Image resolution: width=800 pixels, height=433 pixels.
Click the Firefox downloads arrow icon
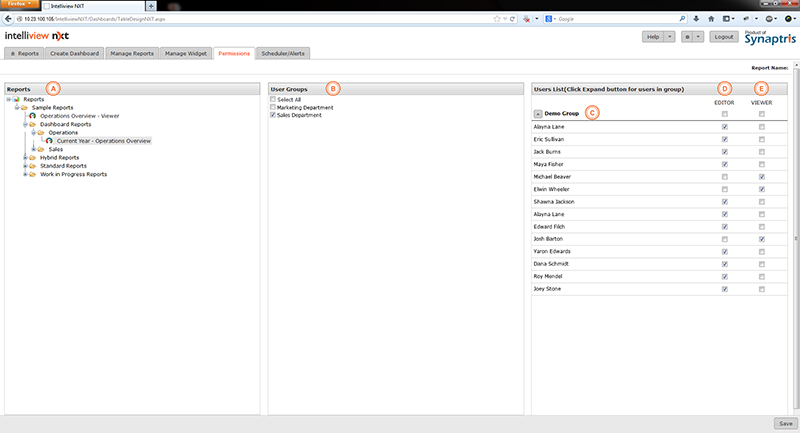pyautogui.click(x=696, y=19)
